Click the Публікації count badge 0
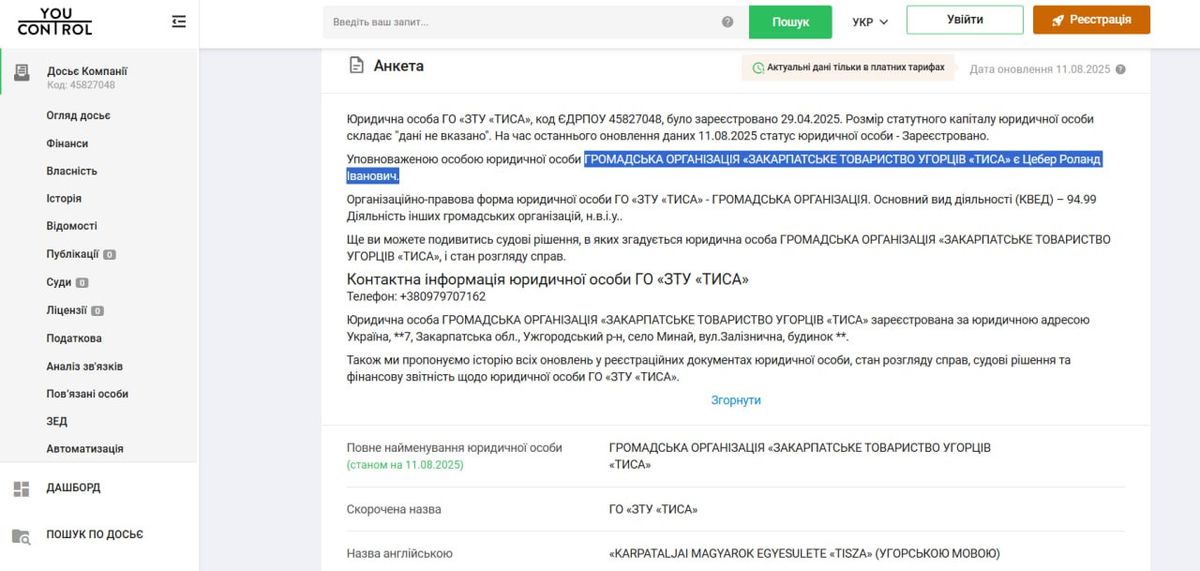The height and width of the screenshot is (571, 1200). pyautogui.click(x=110, y=255)
